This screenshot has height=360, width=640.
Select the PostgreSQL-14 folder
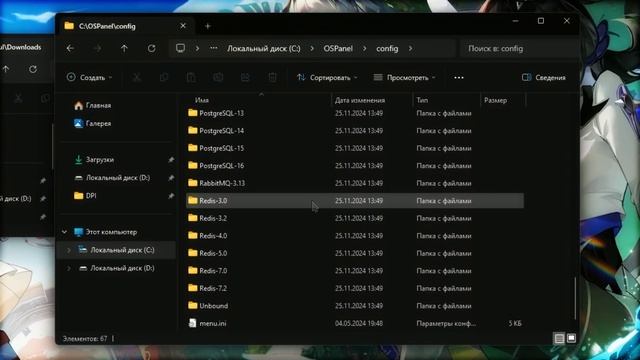(355, 131)
